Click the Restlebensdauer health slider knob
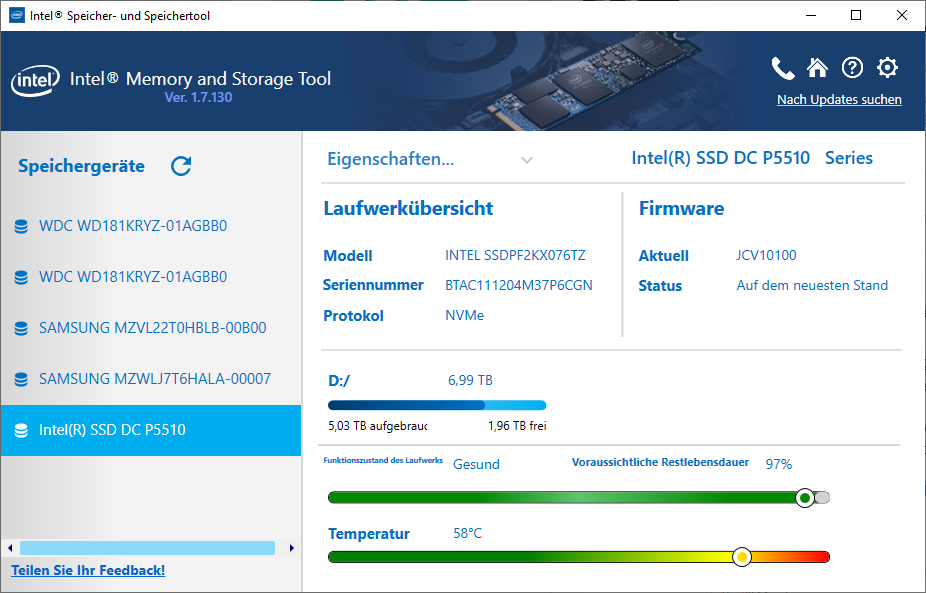 tap(805, 498)
